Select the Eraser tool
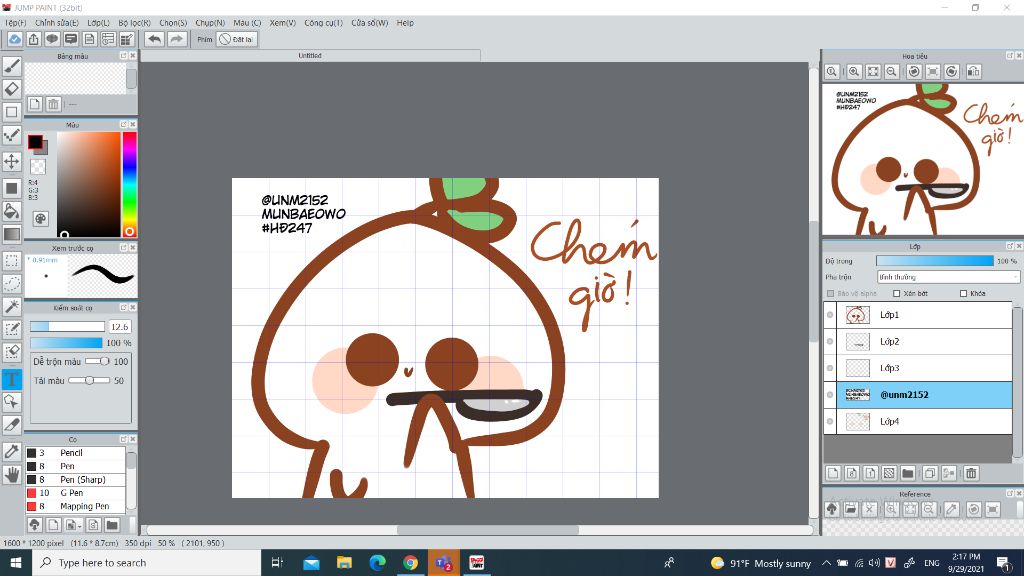The height and width of the screenshot is (576, 1024). tap(12, 89)
